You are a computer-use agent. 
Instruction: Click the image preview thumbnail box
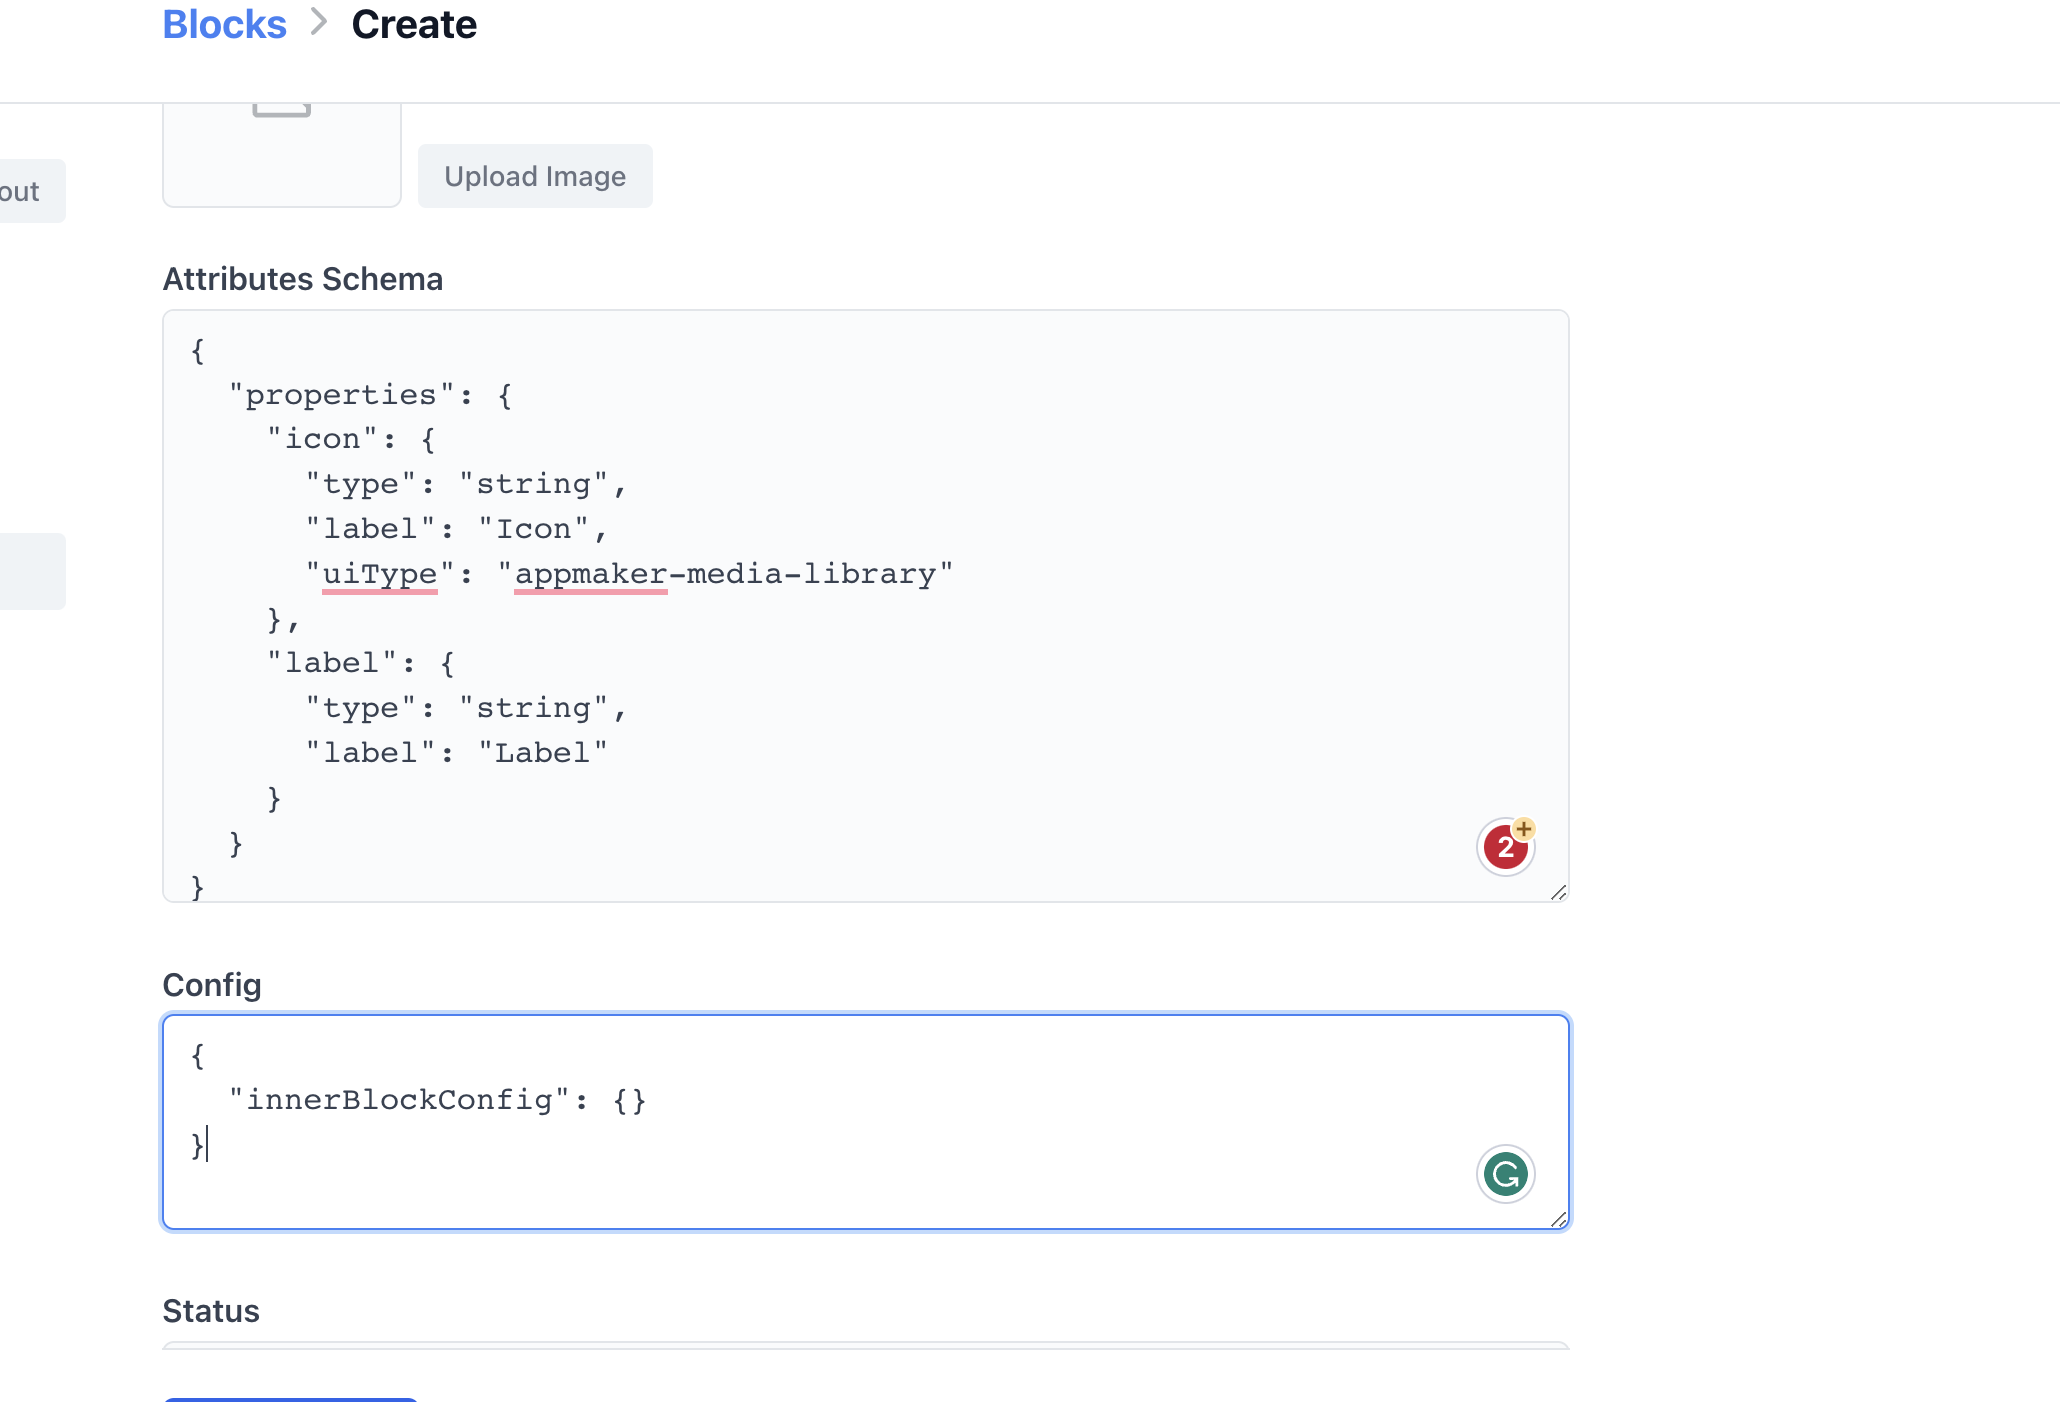(x=281, y=160)
